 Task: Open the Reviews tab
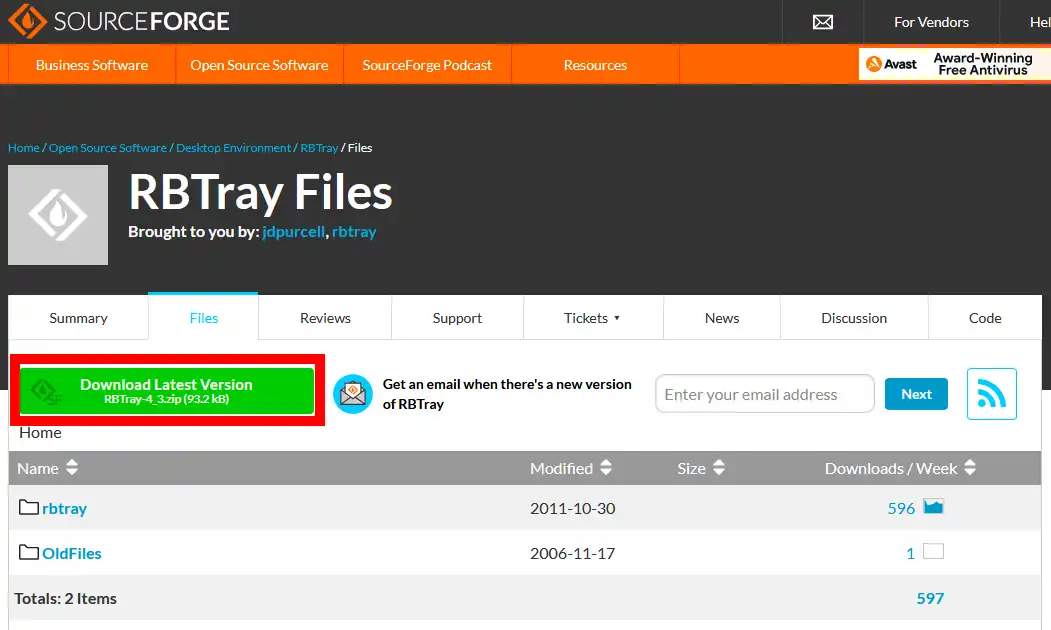325,318
